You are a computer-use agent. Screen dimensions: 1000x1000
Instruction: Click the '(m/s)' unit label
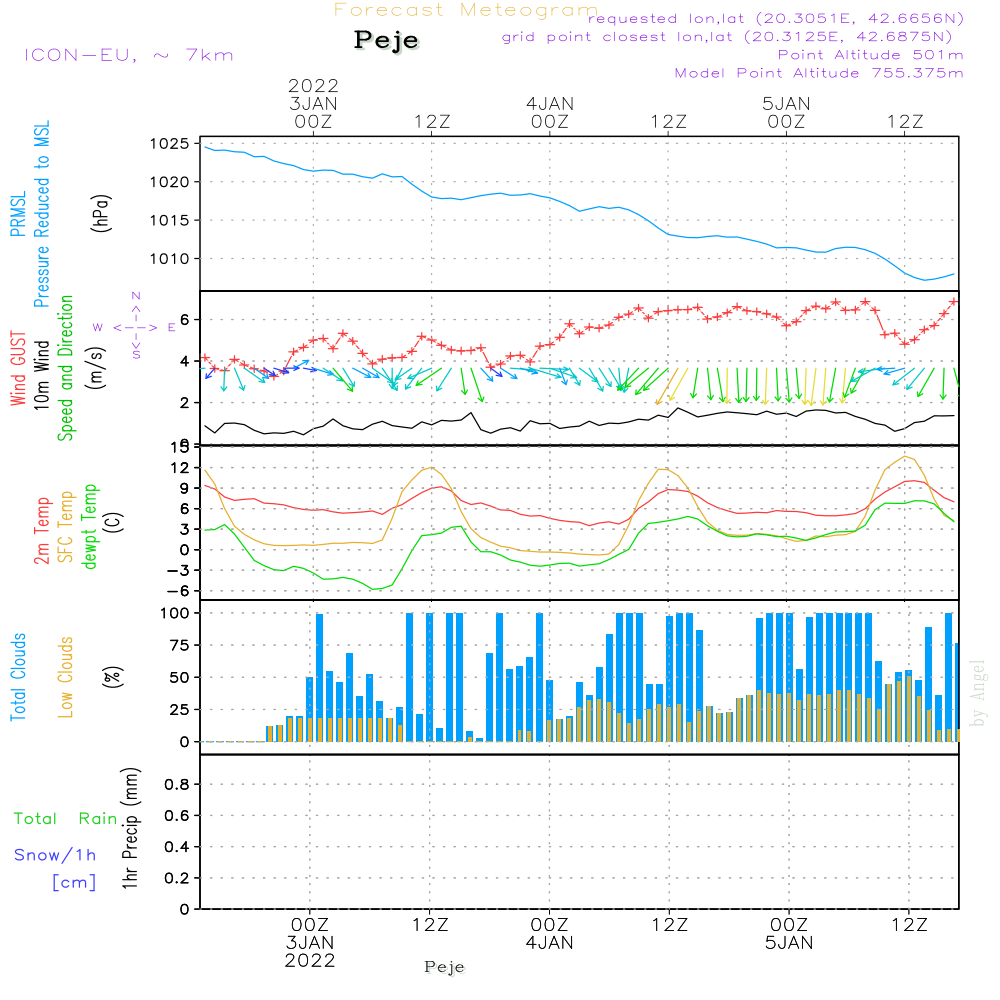96,368
